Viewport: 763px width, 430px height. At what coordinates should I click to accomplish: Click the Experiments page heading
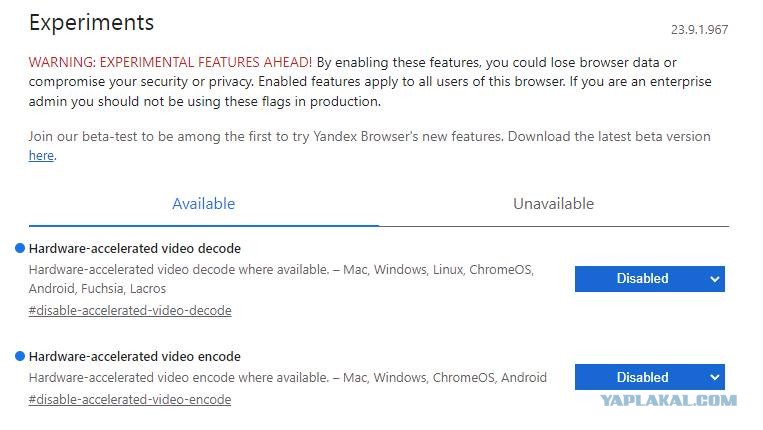pyautogui.click(x=91, y=23)
